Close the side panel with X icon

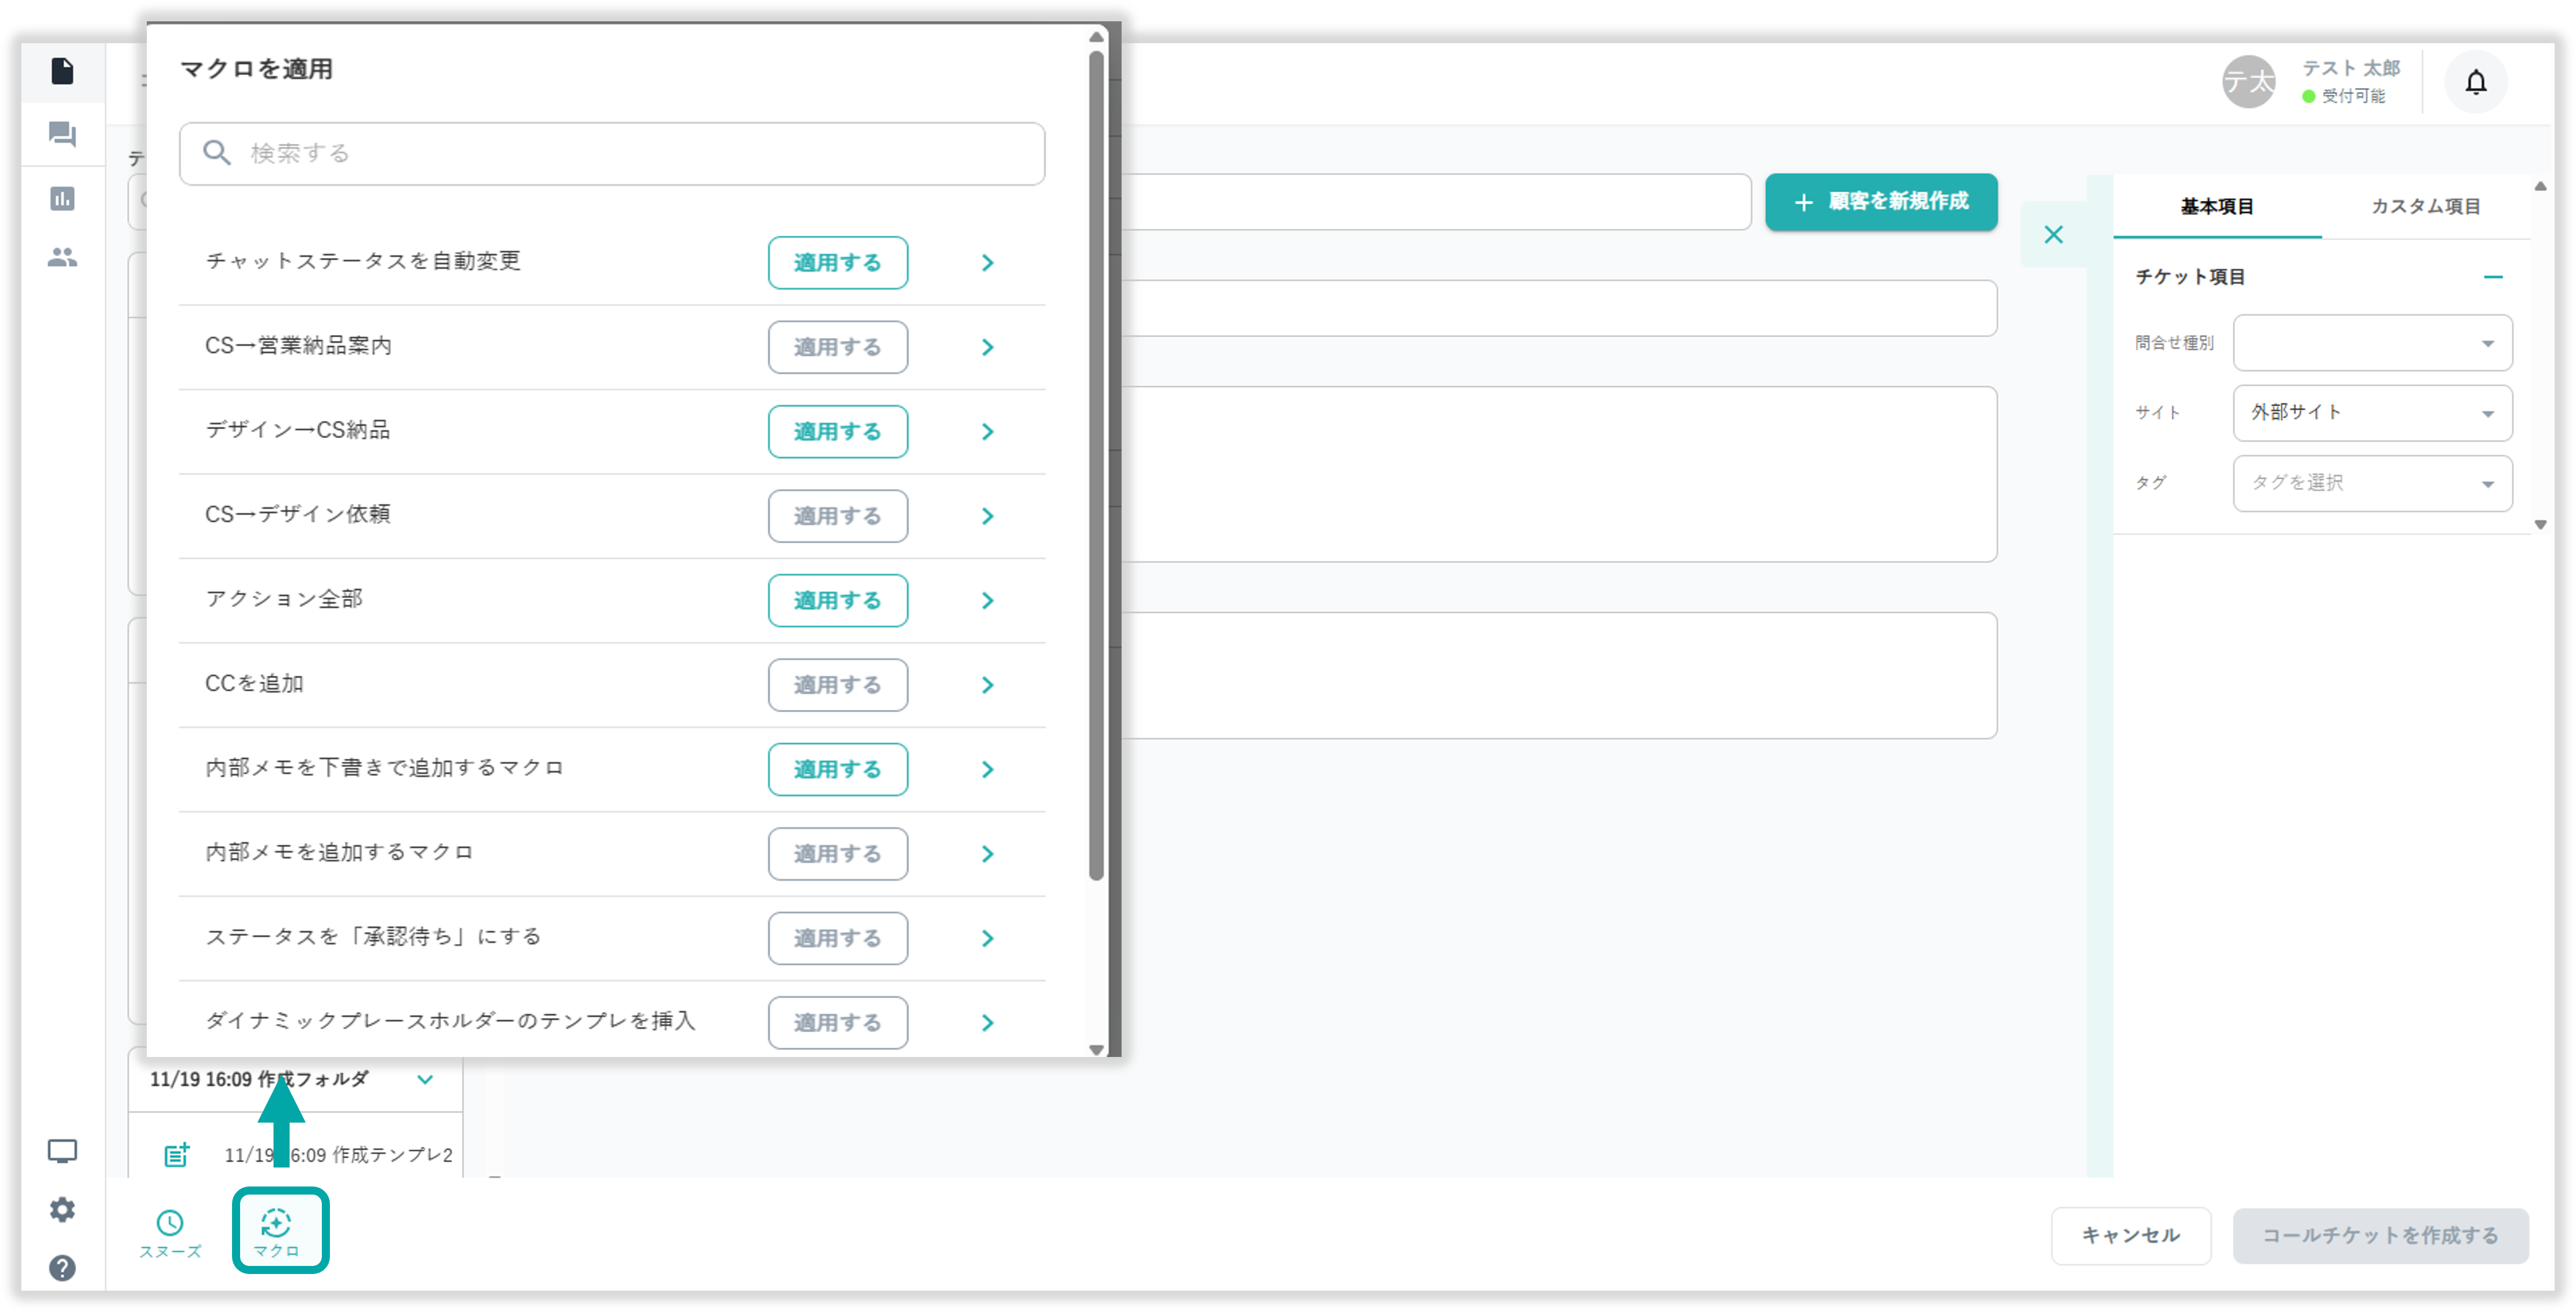2053,234
